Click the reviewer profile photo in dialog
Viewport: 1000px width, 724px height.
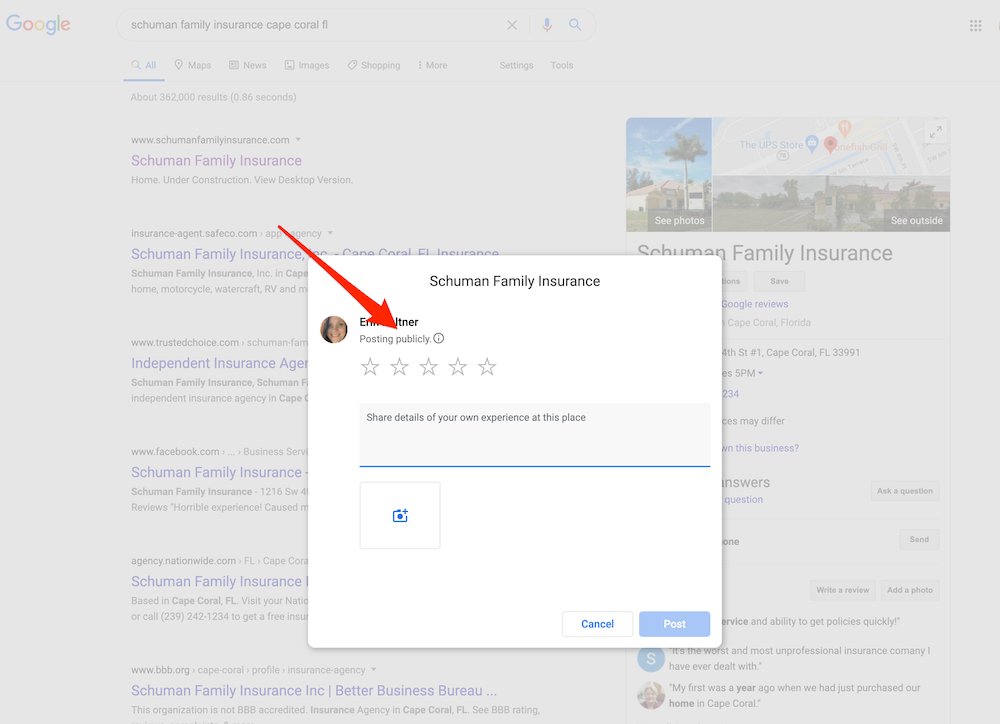[334, 329]
